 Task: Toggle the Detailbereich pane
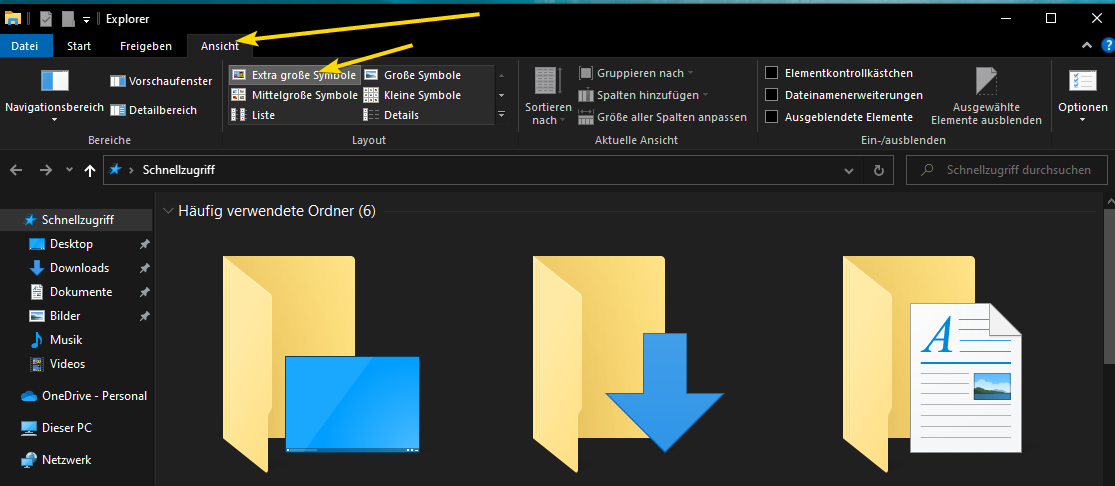click(x=154, y=110)
